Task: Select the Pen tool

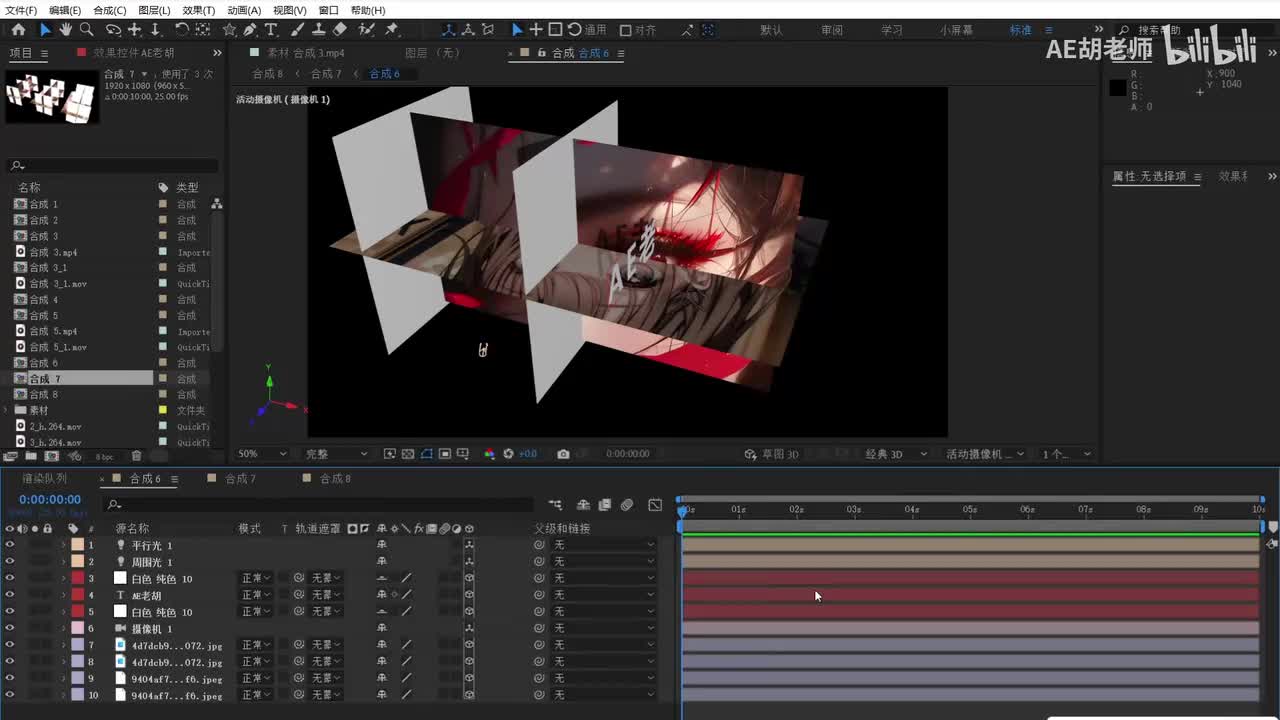Action: tap(250, 30)
